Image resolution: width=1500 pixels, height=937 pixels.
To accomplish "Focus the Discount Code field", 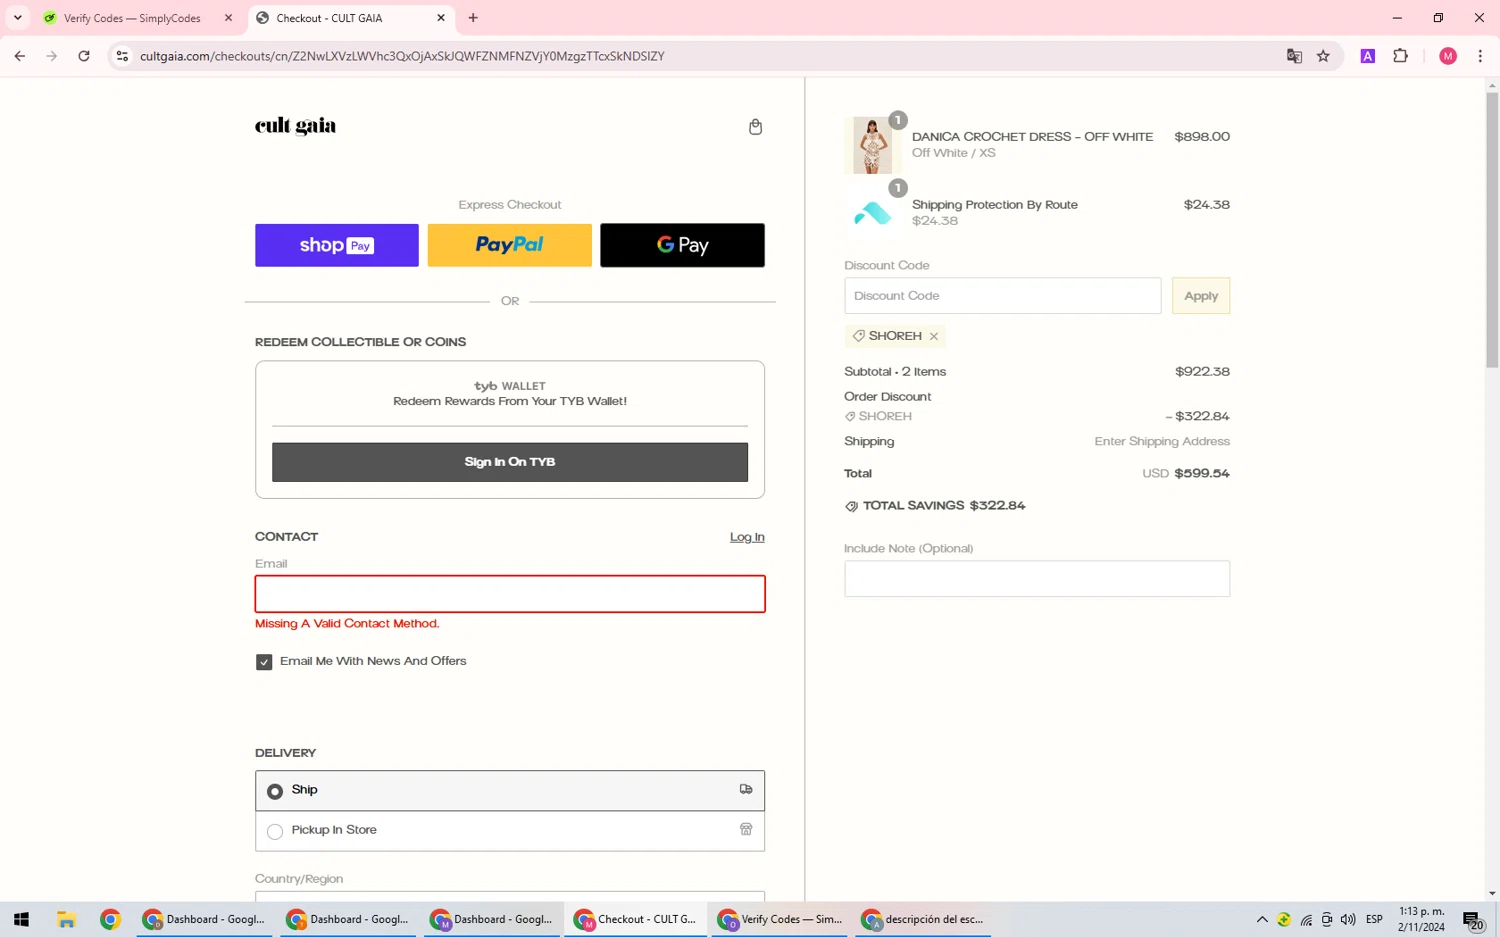I will (x=1003, y=296).
